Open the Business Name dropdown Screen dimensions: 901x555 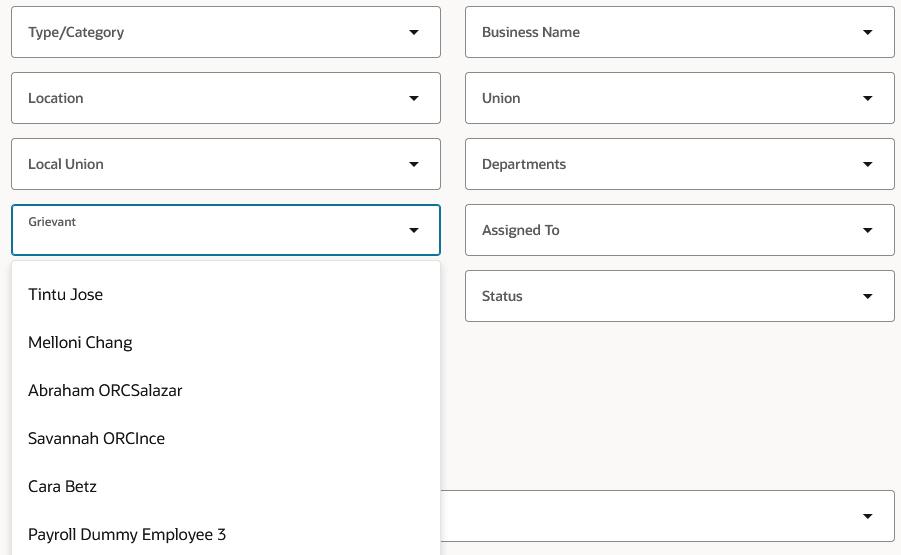(x=680, y=32)
